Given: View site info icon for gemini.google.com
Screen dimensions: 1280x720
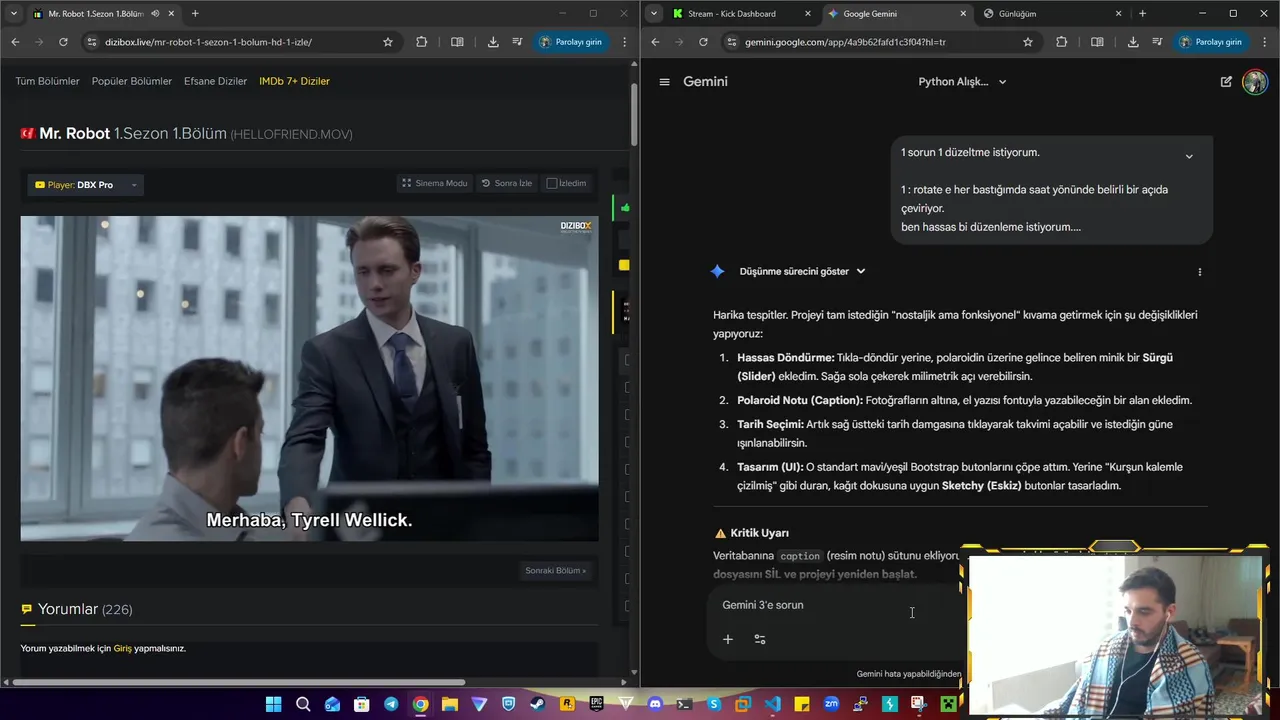Looking at the screenshot, I should pos(732,42).
